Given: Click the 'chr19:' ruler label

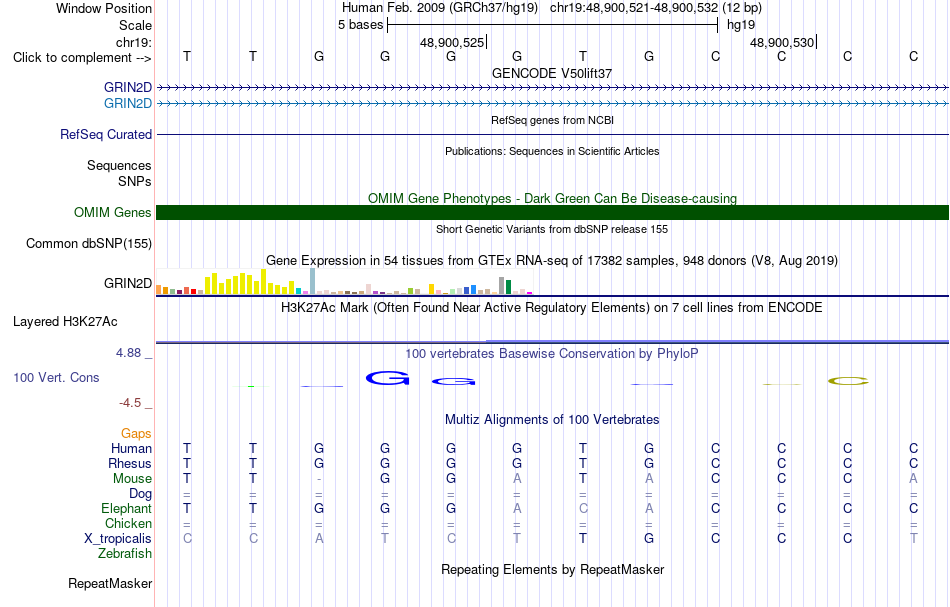Looking at the screenshot, I should pos(134,42).
